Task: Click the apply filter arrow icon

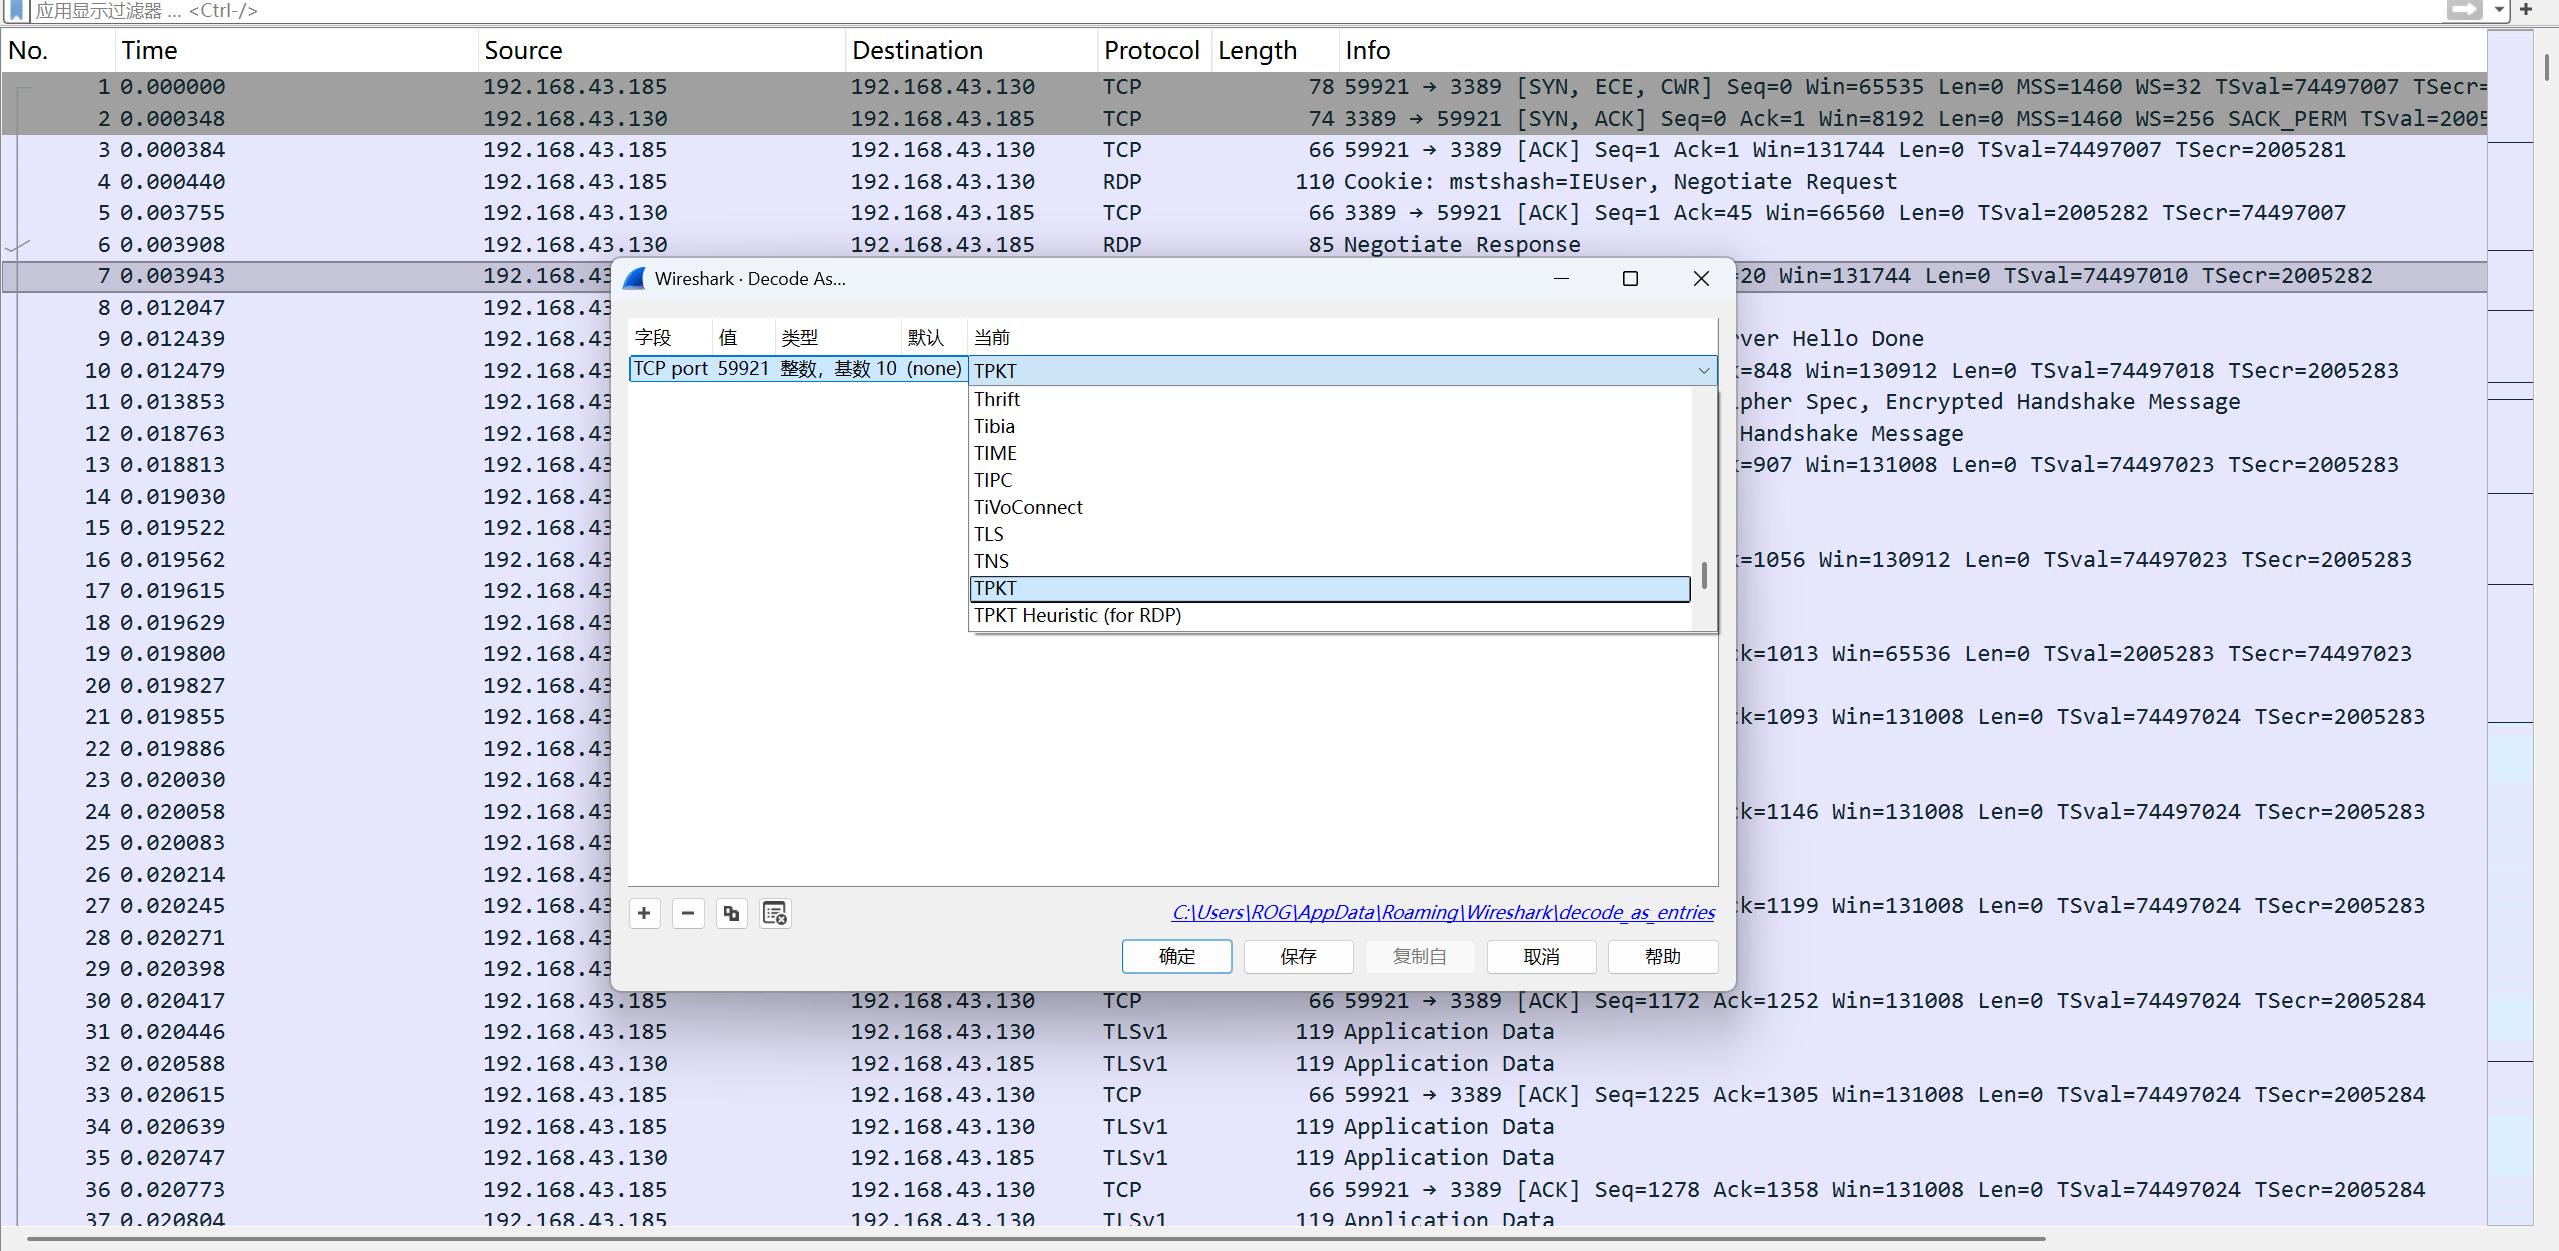Action: click(2463, 10)
